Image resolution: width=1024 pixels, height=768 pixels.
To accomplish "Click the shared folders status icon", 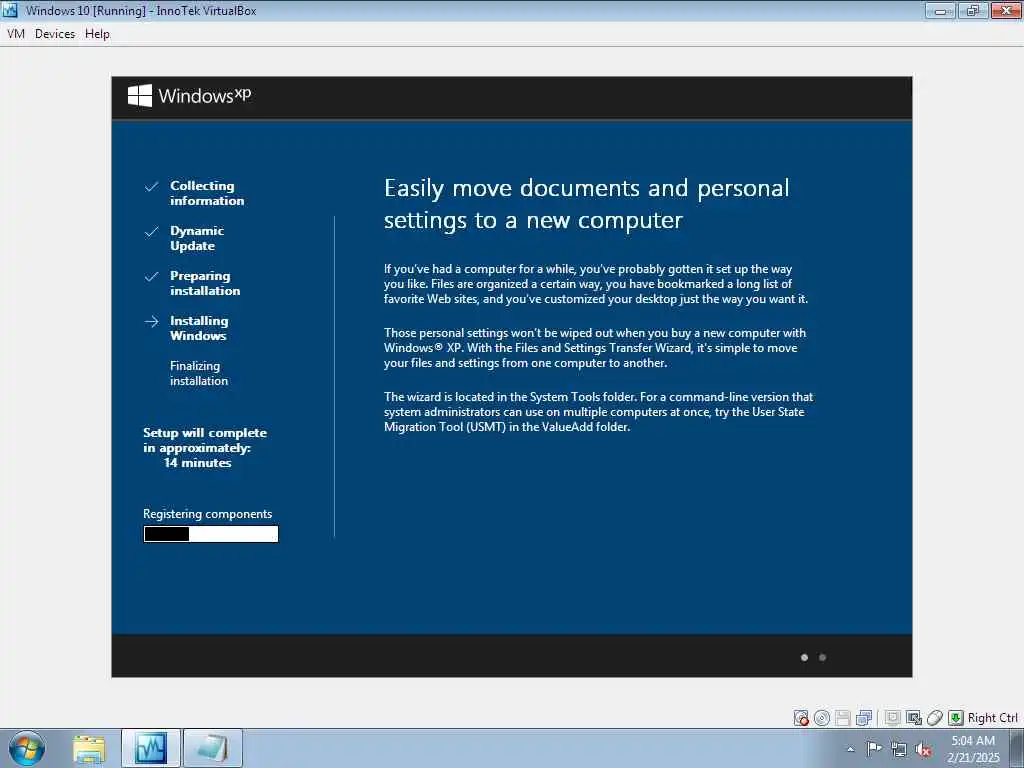I will tap(914, 718).
